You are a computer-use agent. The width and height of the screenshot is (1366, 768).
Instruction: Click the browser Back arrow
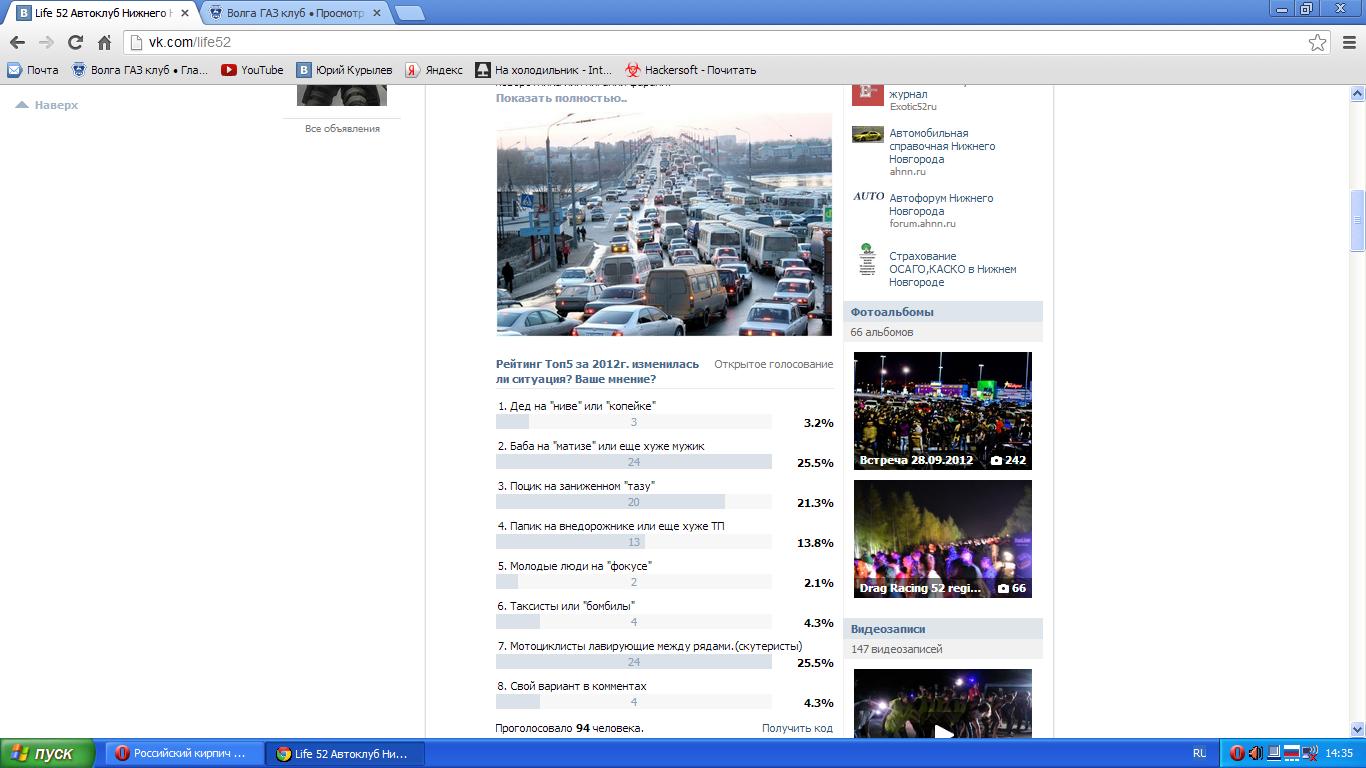coord(17,42)
